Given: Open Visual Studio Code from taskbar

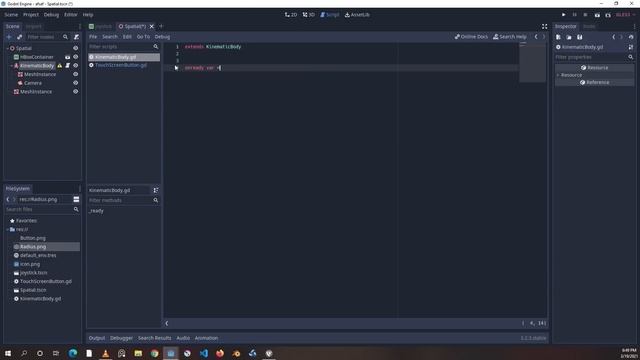Looking at the screenshot, I should click(x=204, y=353).
